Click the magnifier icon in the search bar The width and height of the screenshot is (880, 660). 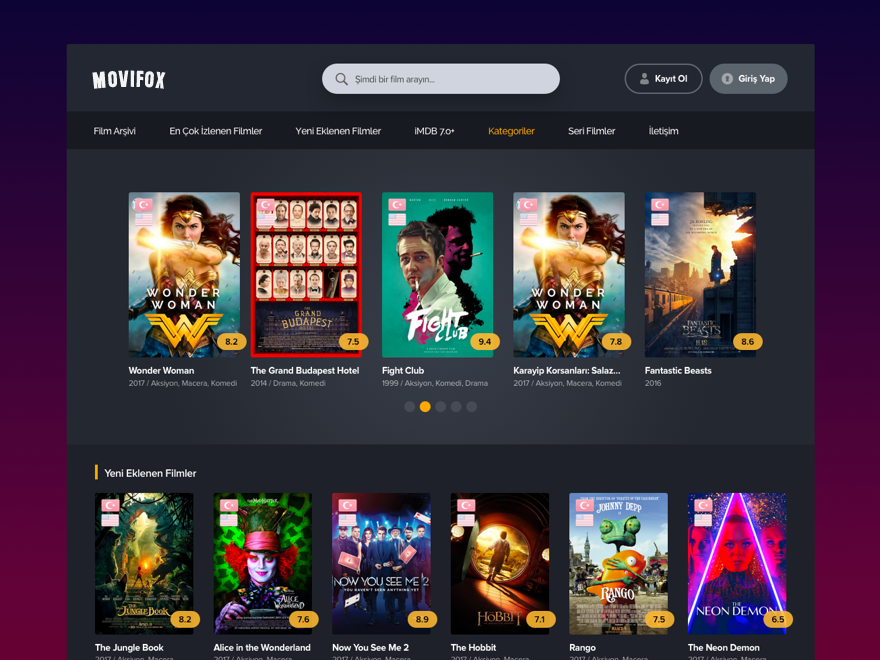pos(341,79)
